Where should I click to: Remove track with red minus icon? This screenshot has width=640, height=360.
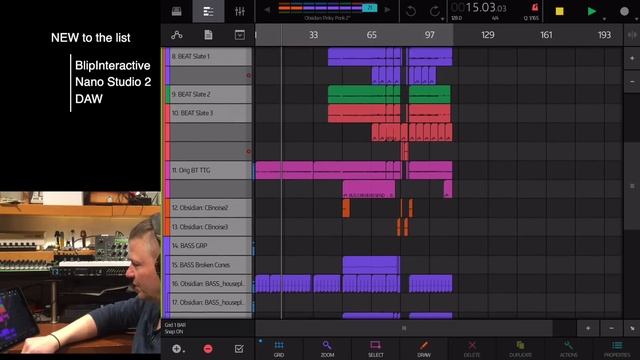[x=208, y=349]
